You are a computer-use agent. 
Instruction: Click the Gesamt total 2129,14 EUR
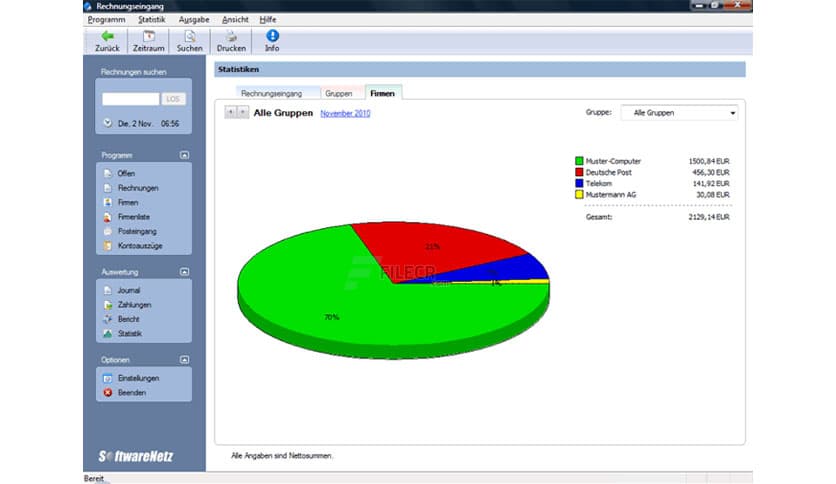[x=709, y=217]
